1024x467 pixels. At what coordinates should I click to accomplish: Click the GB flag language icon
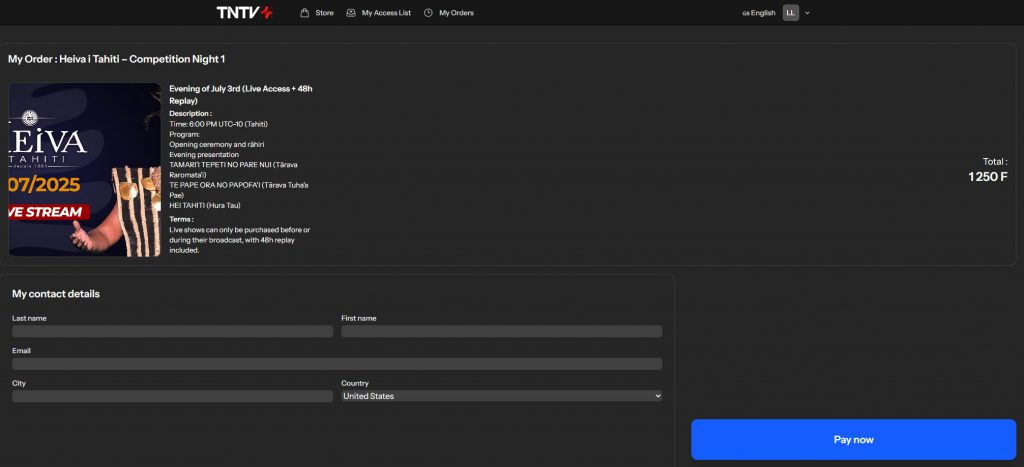point(746,13)
